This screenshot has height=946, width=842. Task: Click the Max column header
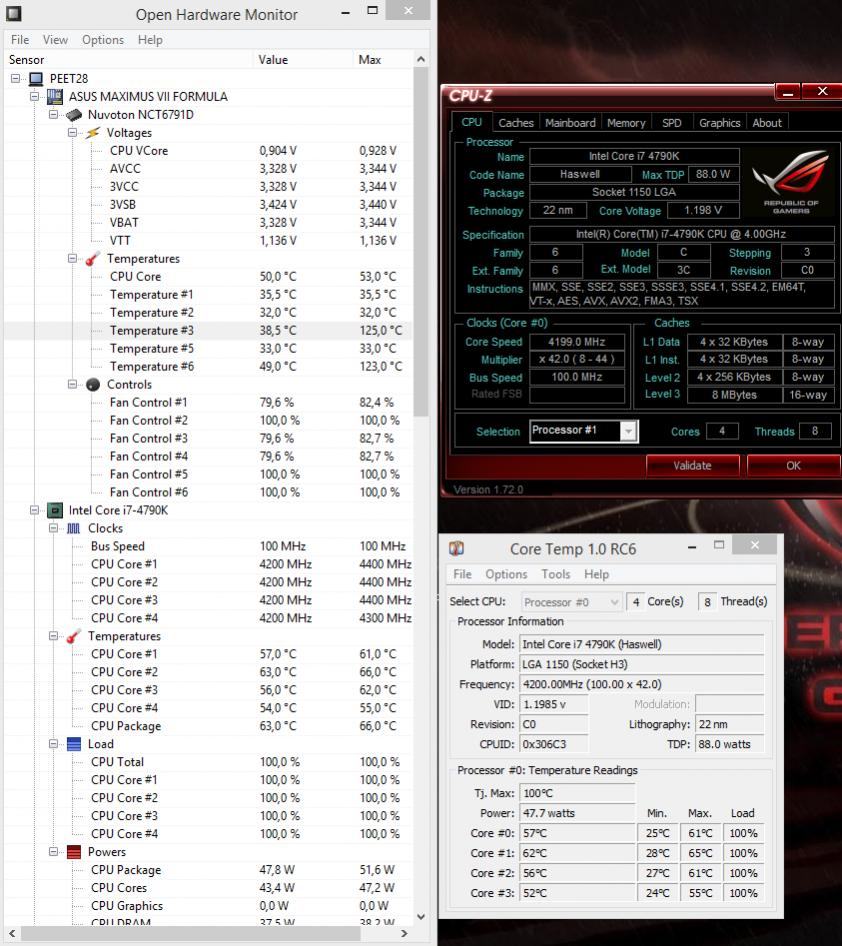pos(382,60)
